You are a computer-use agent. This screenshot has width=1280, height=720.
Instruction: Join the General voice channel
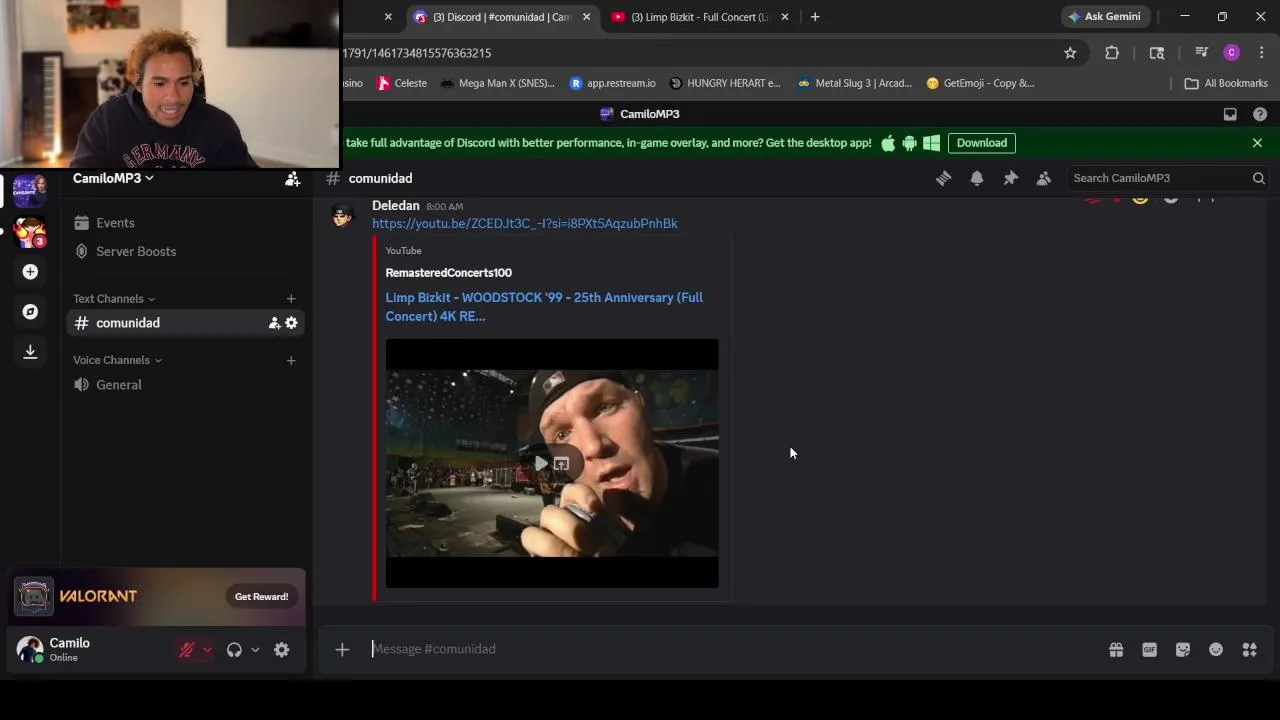click(x=185, y=385)
